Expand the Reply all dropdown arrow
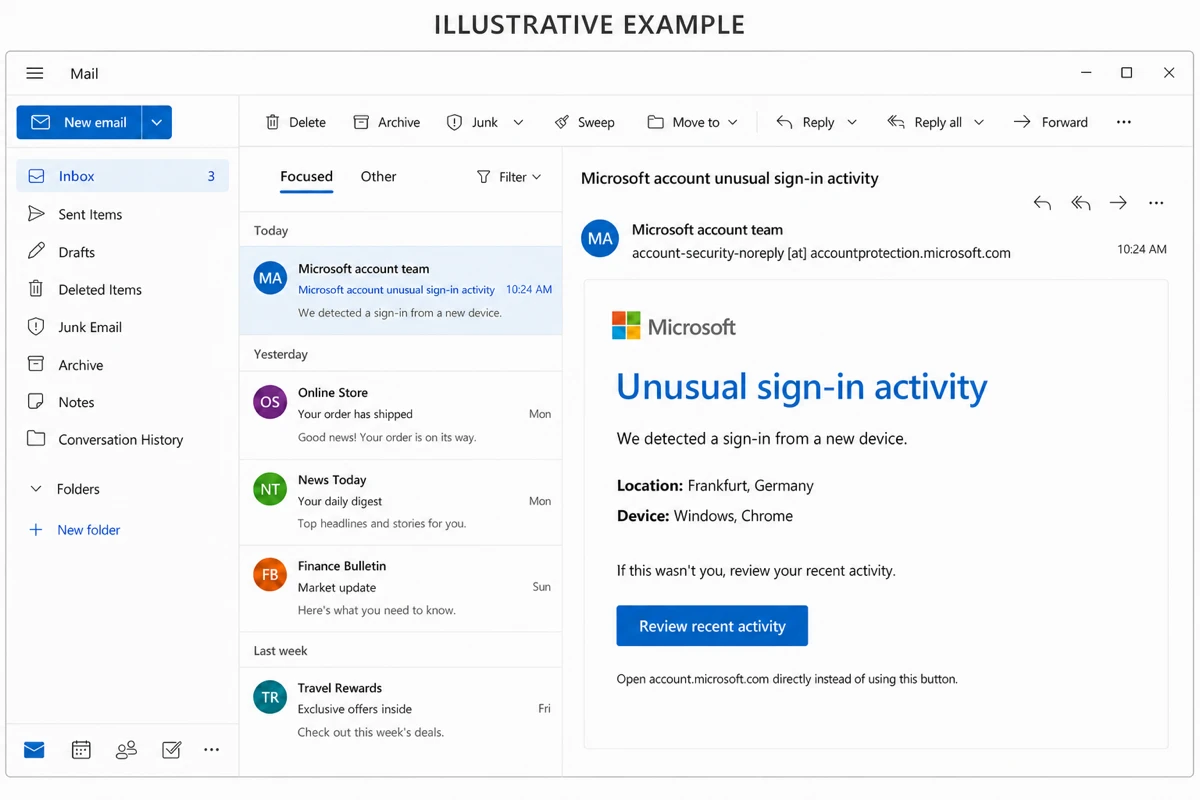The image size is (1200, 800). pyautogui.click(x=979, y=122)
